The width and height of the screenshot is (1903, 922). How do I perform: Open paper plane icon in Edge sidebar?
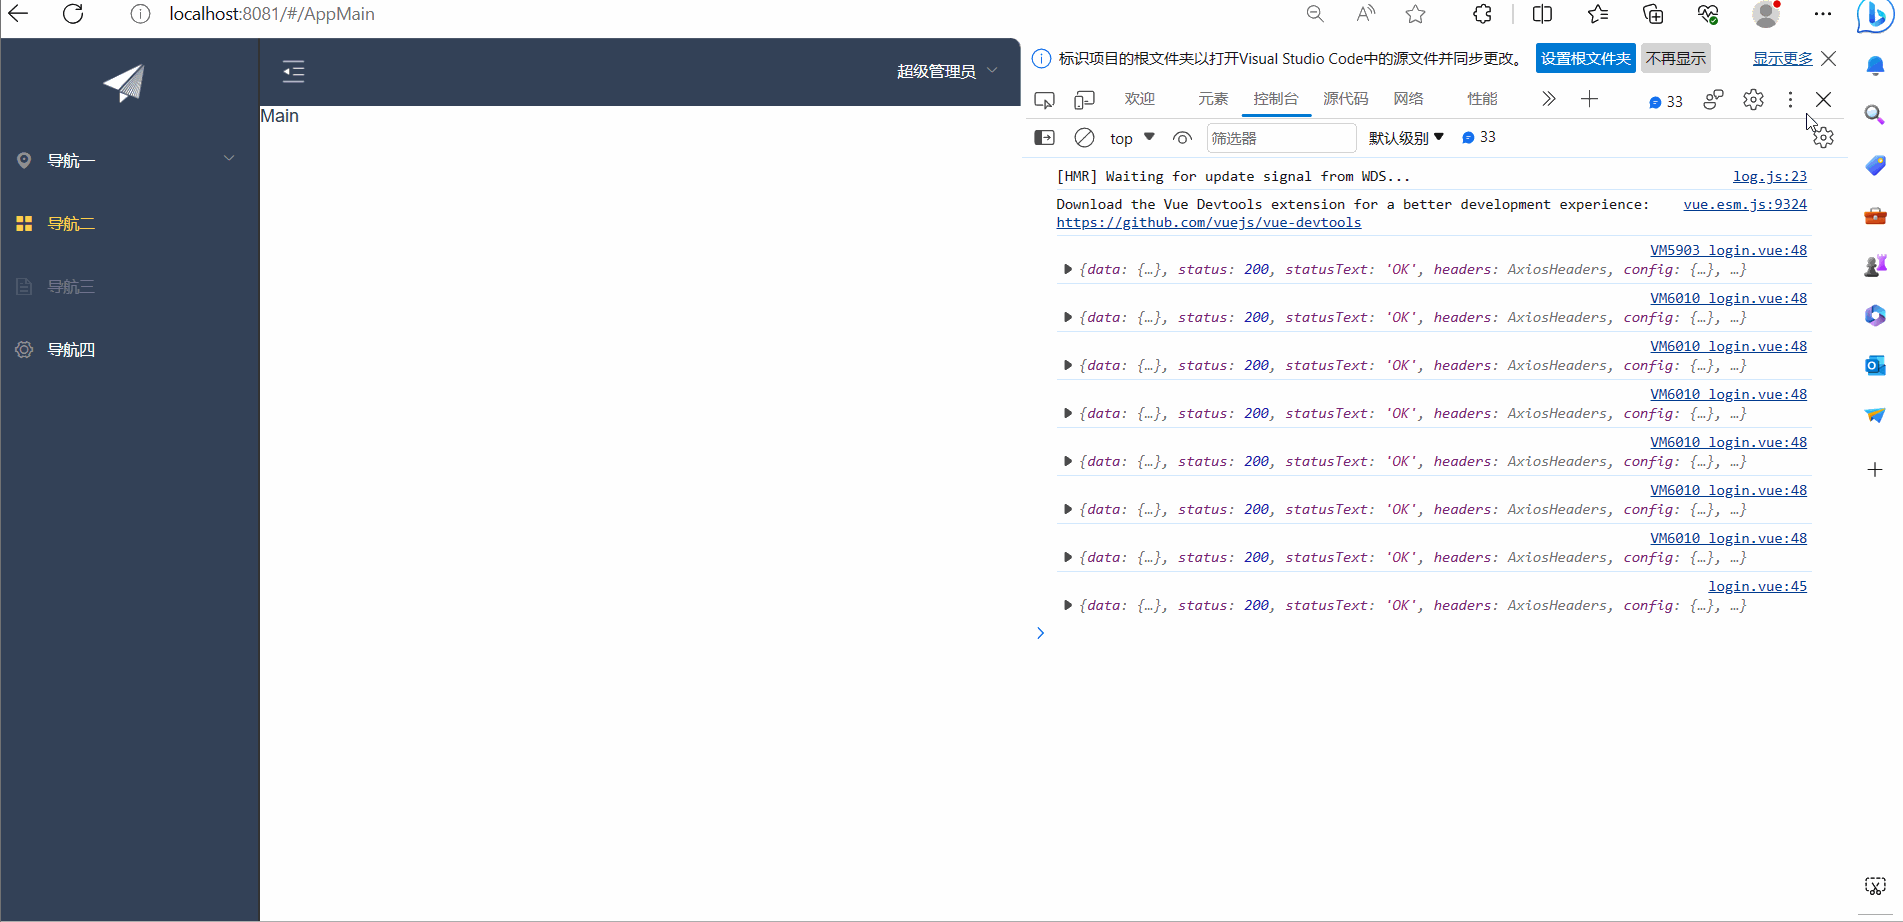[1875, 415]
